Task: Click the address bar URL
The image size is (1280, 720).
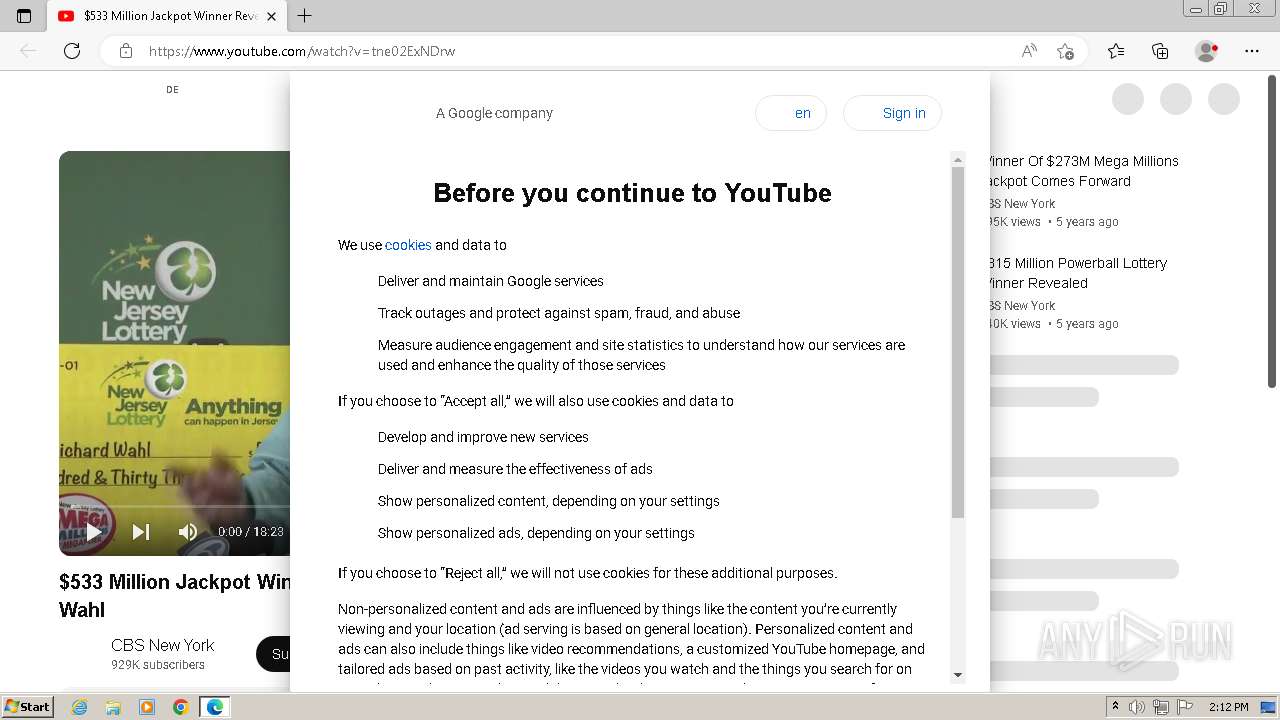Action: (x=302, y=51)
